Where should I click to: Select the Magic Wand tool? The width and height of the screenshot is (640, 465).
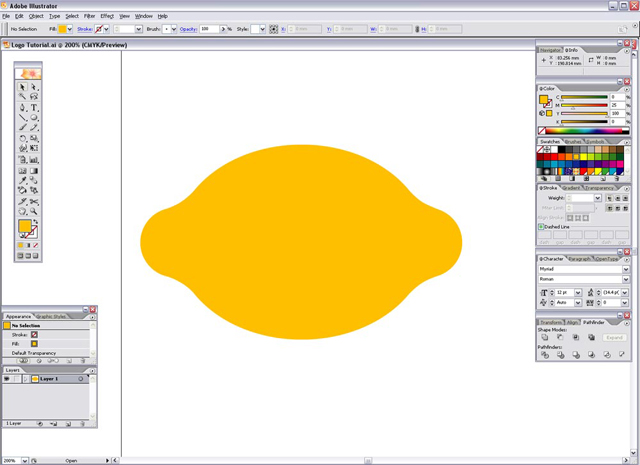22,97
